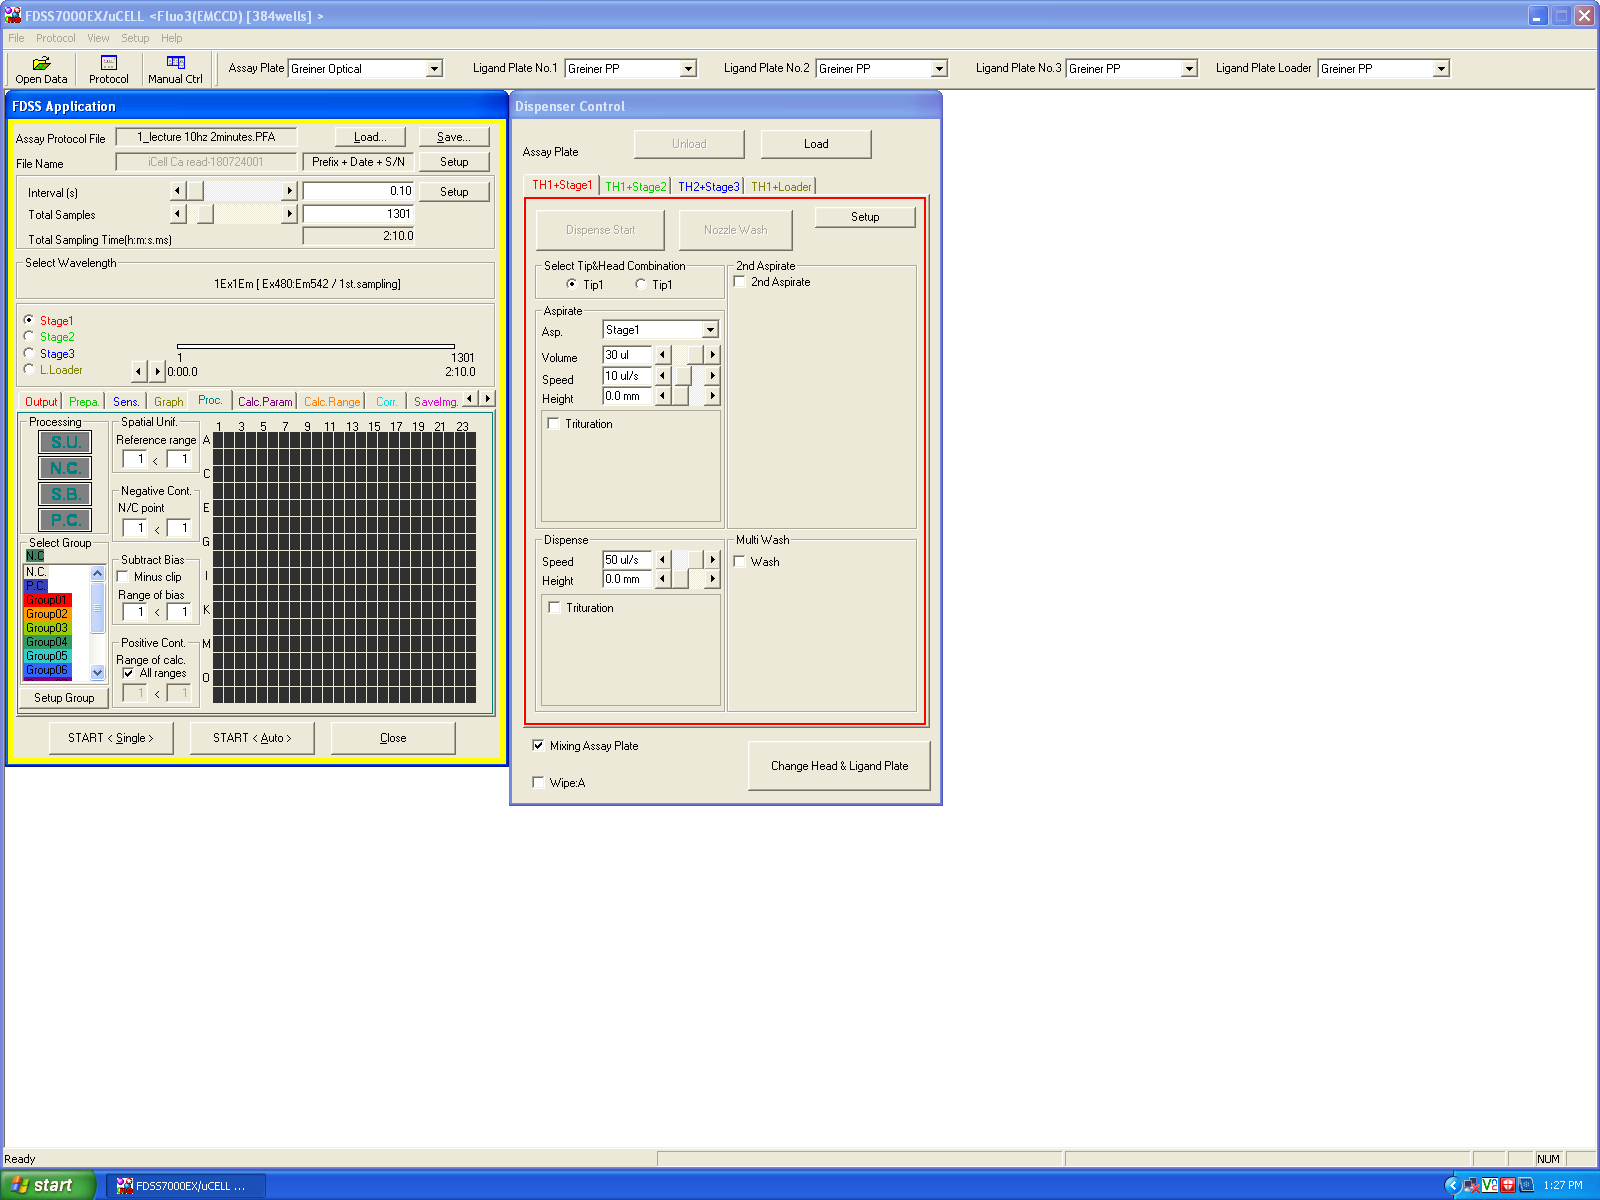Click the START < Single > button
This screenshot has height=1200, width=1600.
tap(111, 738)
